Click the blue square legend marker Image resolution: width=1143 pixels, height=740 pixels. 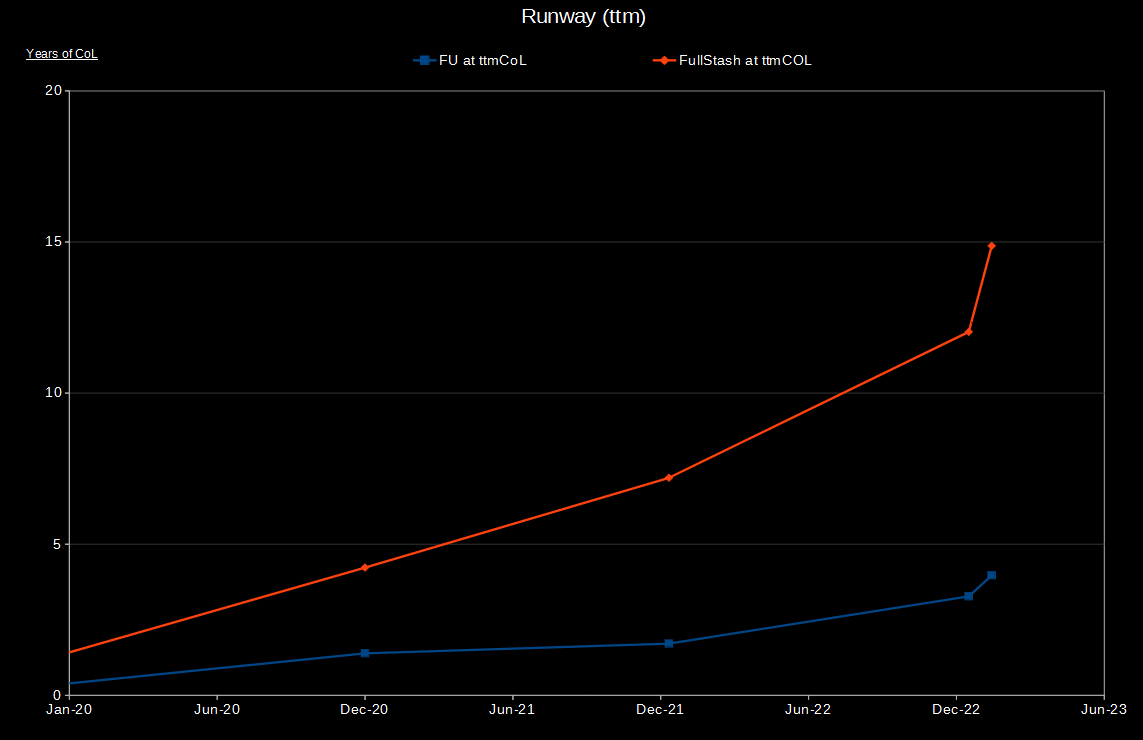pyautogui.click(x=424, y=61)
